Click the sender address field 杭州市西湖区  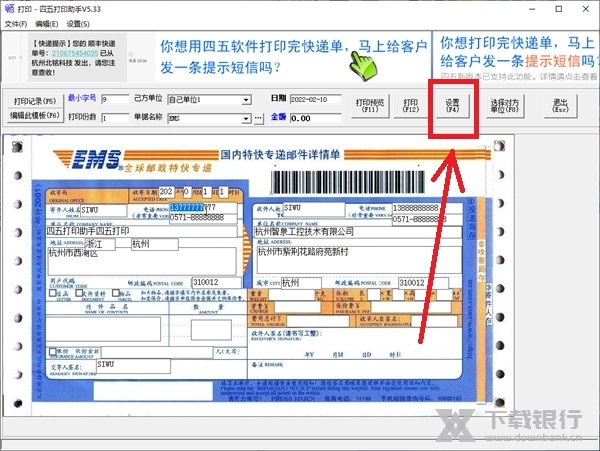(142, 261)
